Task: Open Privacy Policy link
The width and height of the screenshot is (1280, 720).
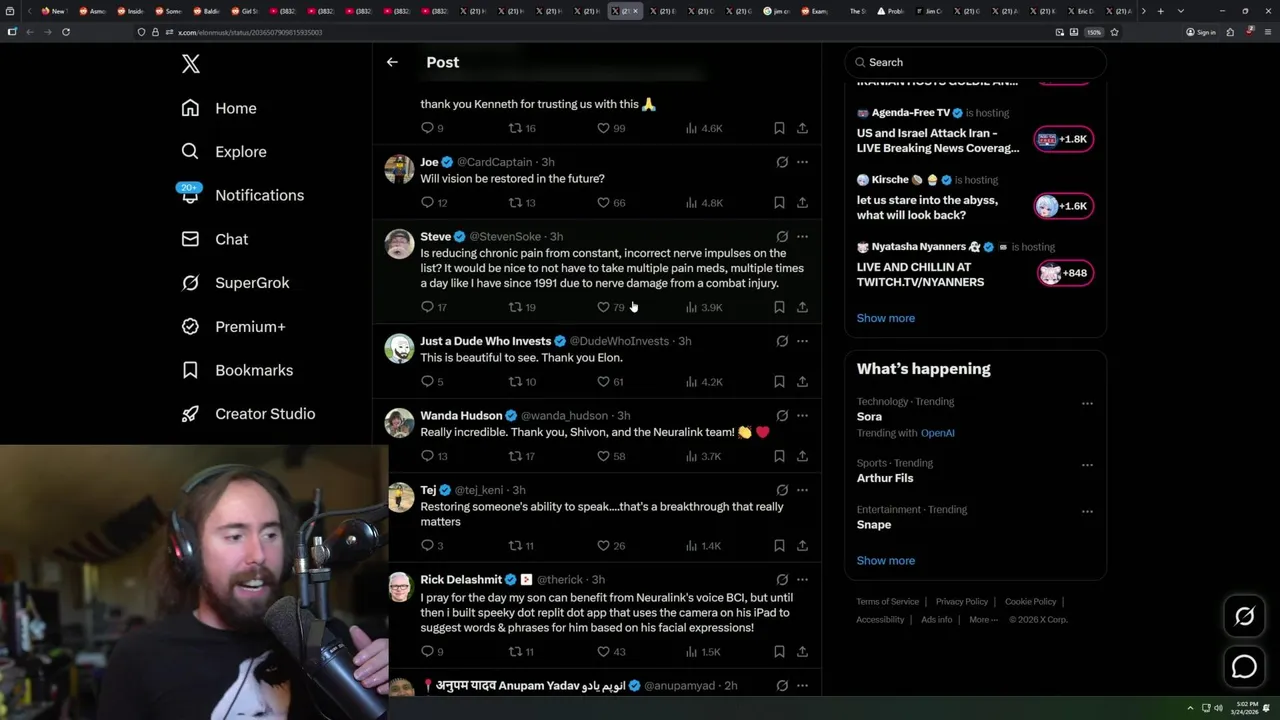Action: 962,602
